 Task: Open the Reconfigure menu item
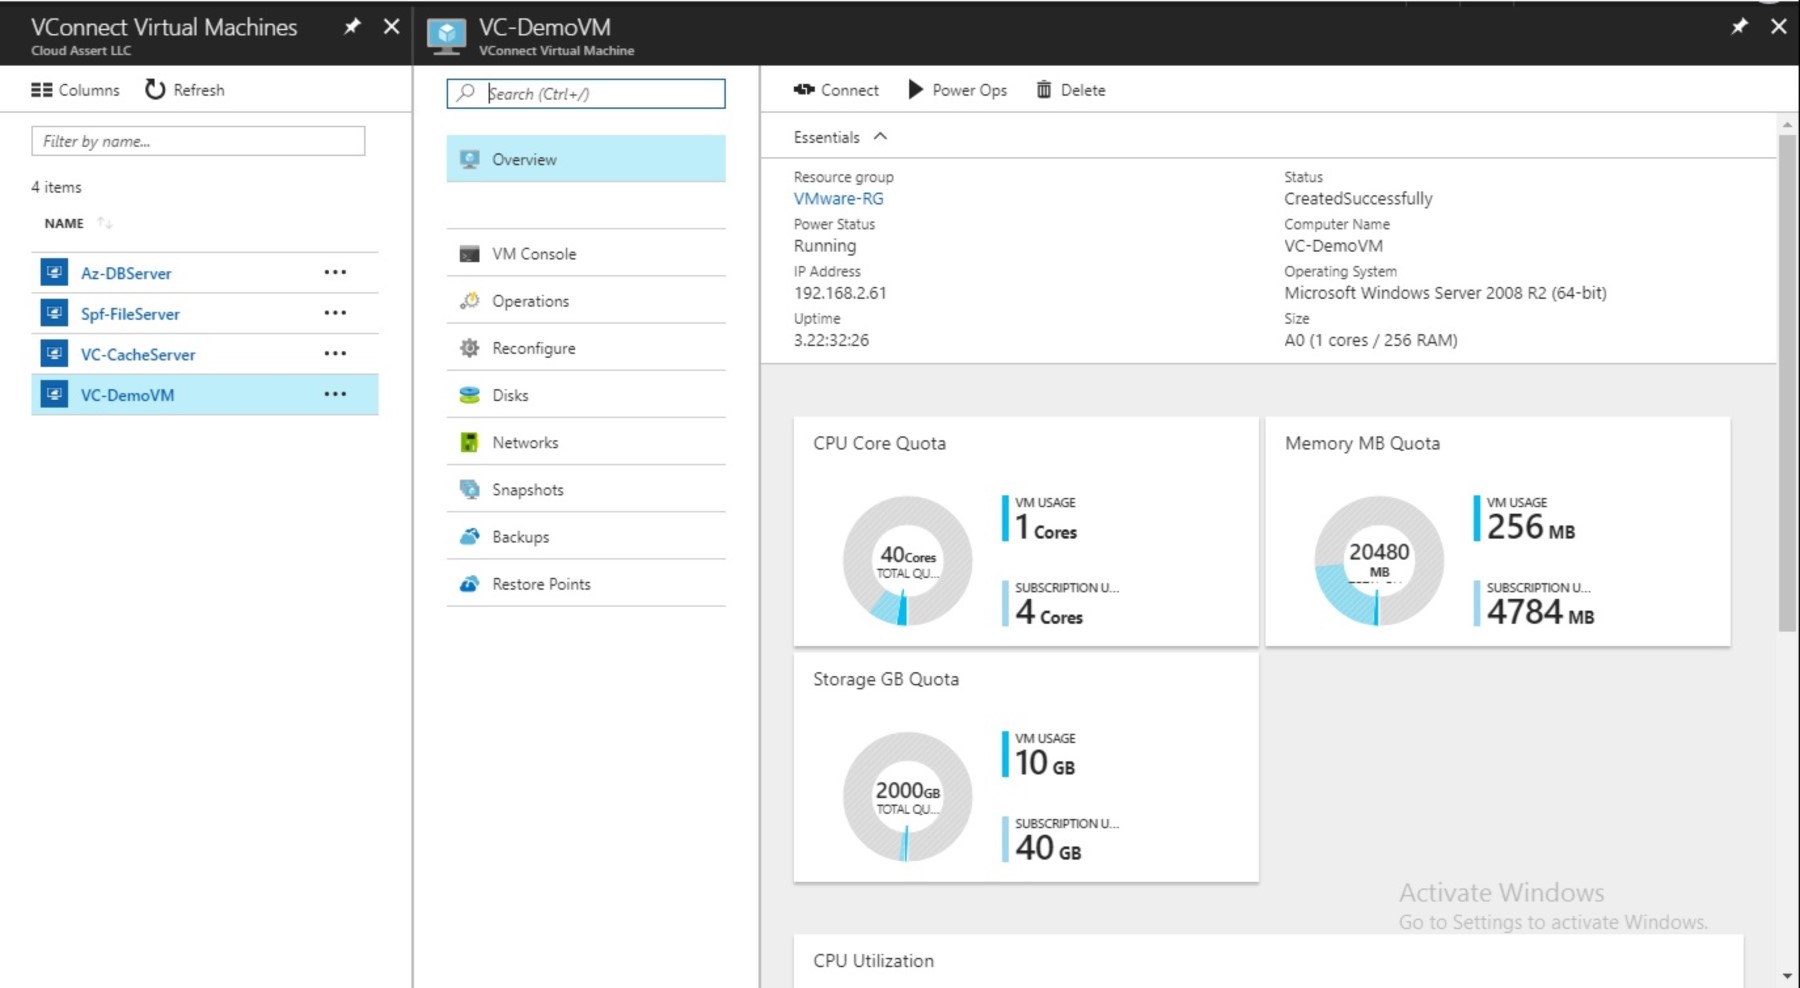[x=533, y=348]
